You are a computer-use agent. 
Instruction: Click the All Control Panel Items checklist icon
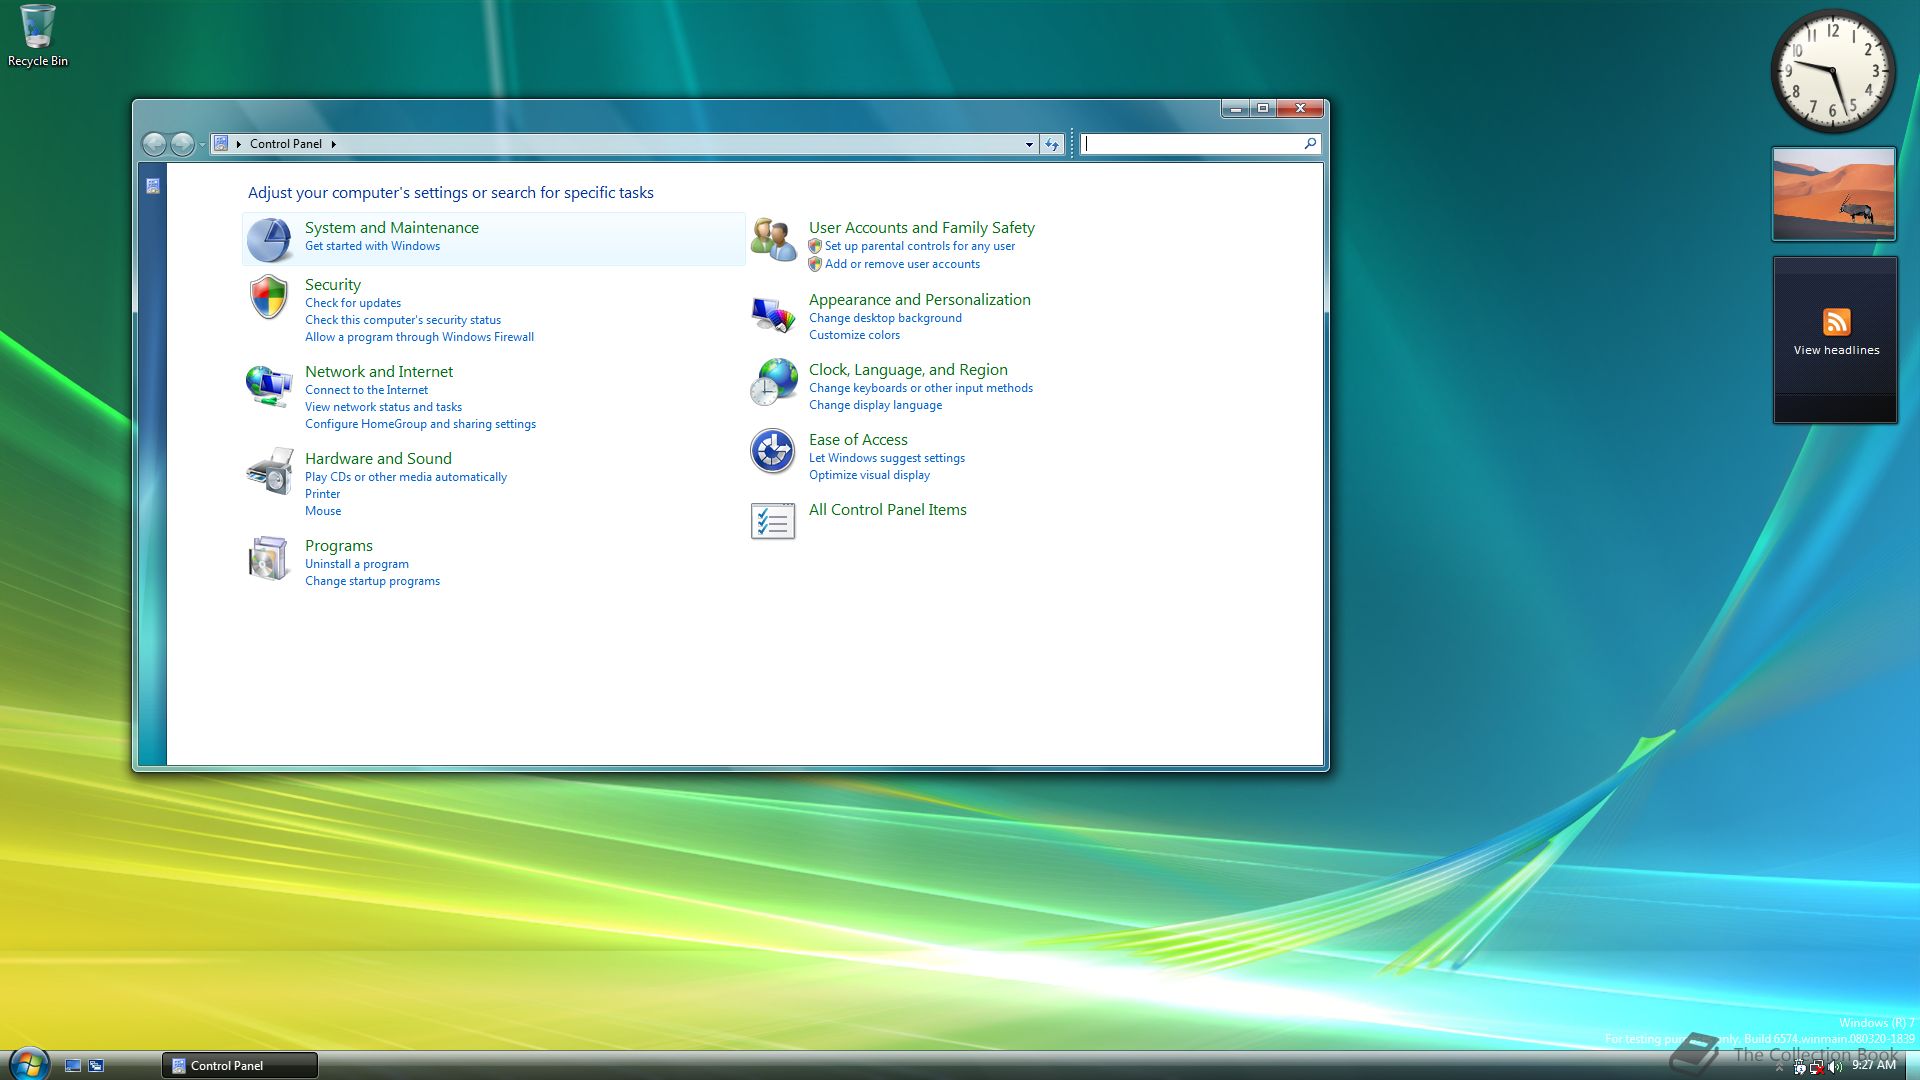[x=773, y=521]
